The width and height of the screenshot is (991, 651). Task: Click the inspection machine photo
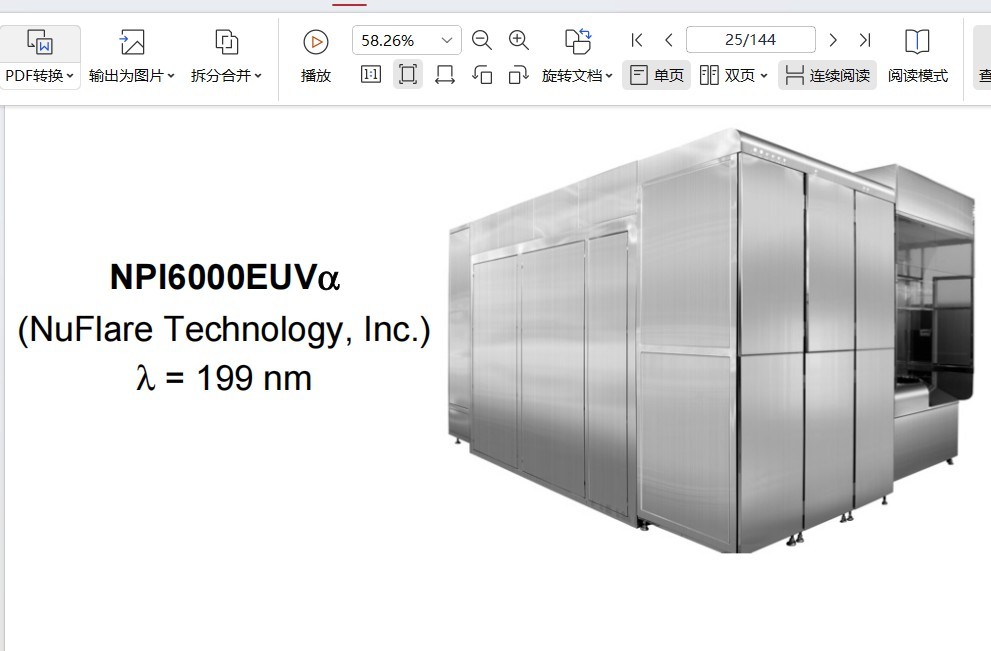pyautogui.click(x=711, y=341)
